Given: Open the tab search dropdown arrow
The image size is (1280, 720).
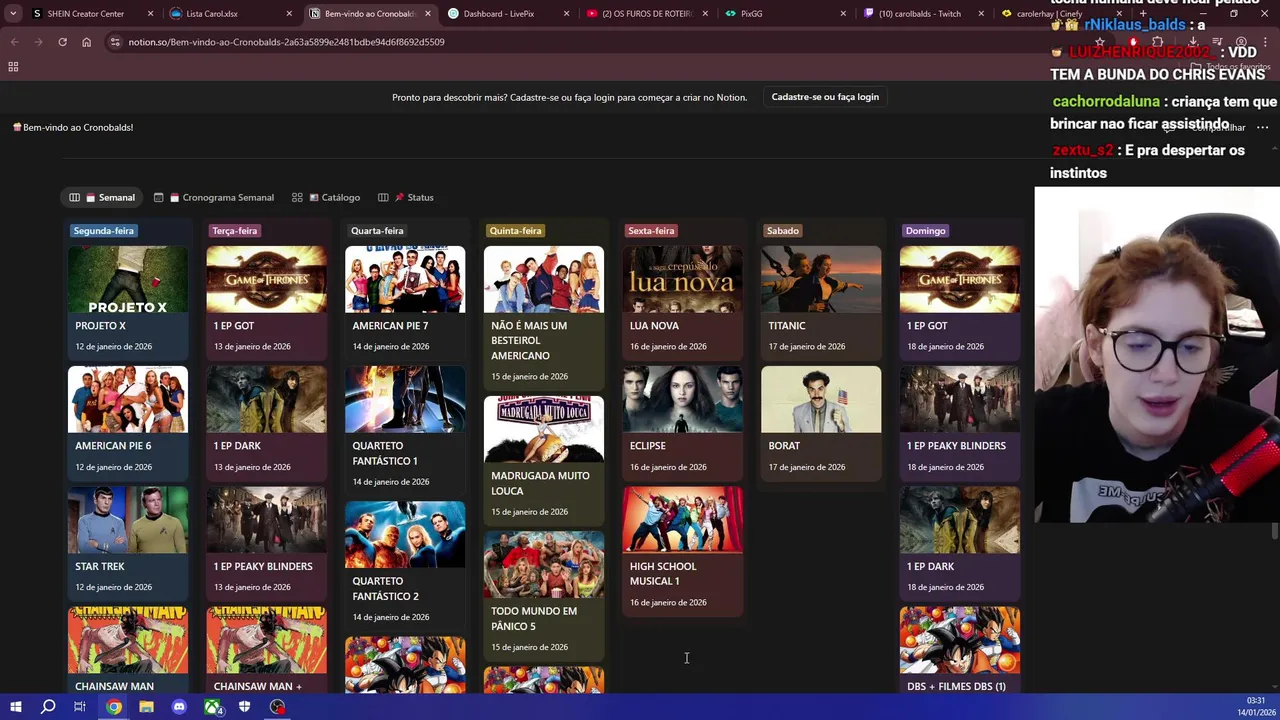Looking at the screenshot, I should 13,14.
